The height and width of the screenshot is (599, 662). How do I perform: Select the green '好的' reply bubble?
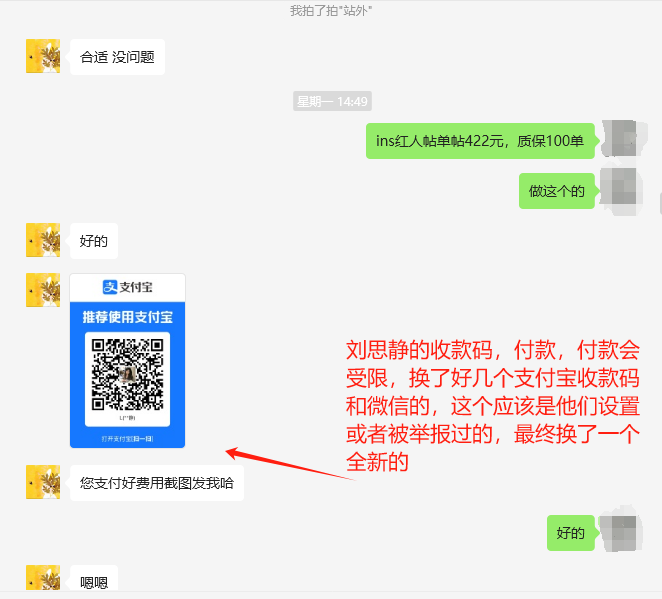[571, 533]
